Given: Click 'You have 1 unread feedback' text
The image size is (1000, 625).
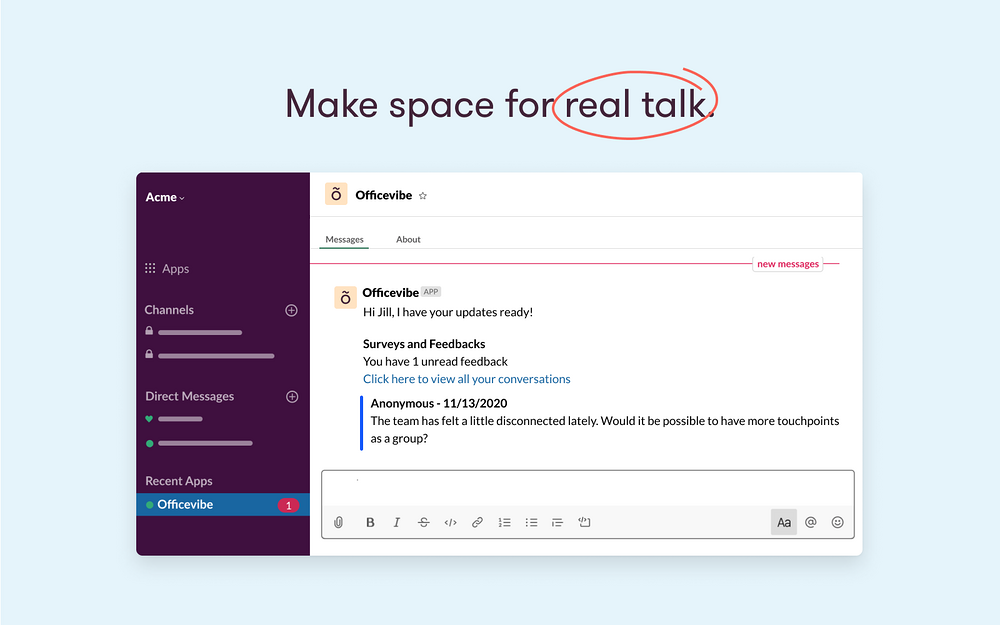Looking at the screenshot, I should pyautogui.click(x=435, y=362).
